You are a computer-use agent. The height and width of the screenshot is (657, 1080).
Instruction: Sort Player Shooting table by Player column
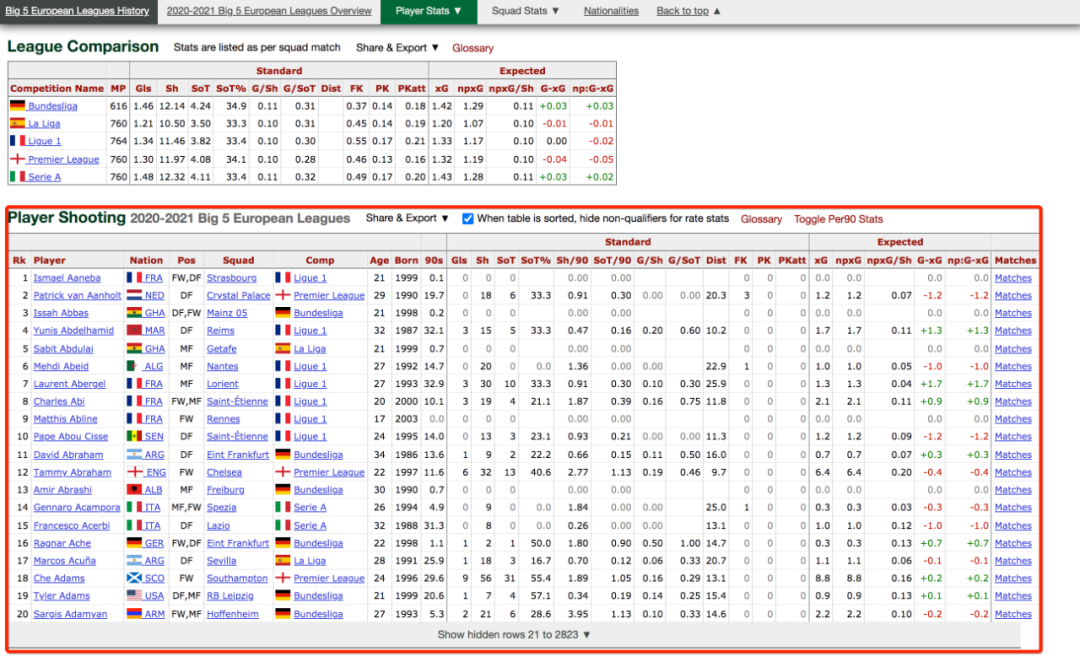click(x=50, y=260)
